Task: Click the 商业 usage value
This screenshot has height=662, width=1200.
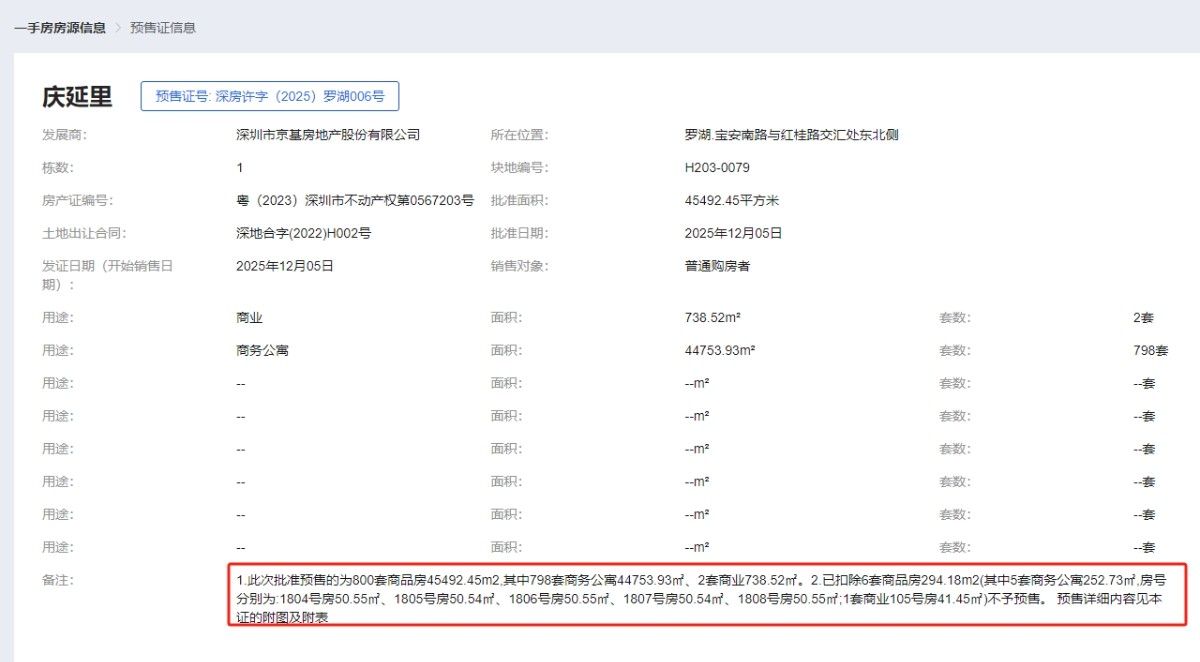Action: click(x=249, y=318)
